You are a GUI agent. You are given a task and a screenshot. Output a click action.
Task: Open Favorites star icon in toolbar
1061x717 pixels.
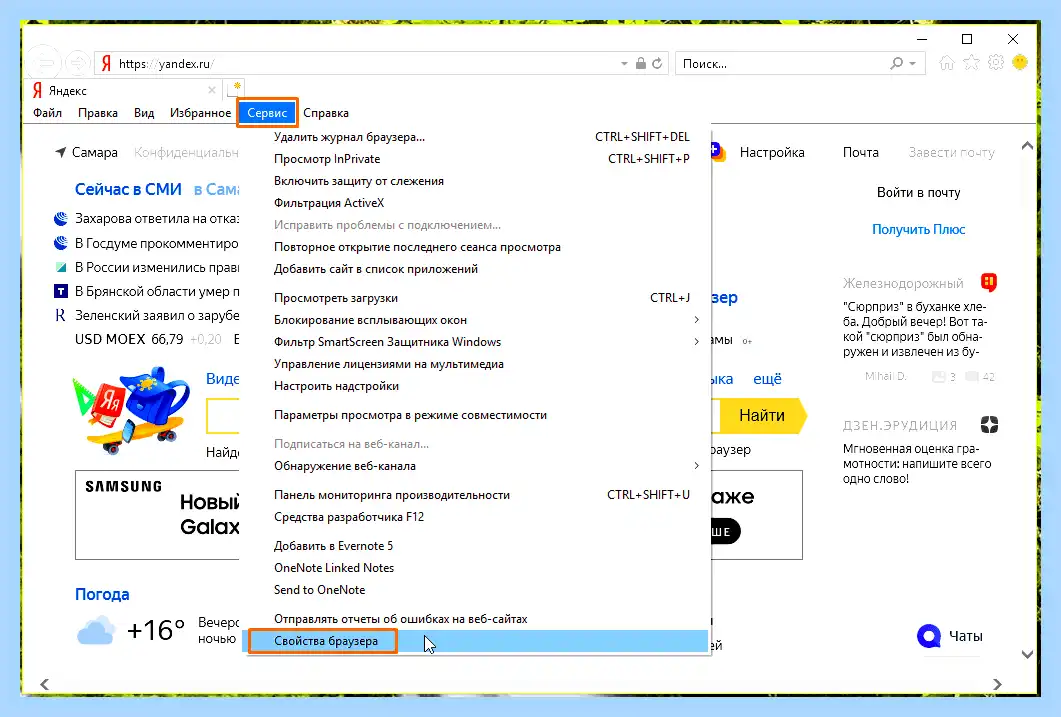tap(971, 63)
